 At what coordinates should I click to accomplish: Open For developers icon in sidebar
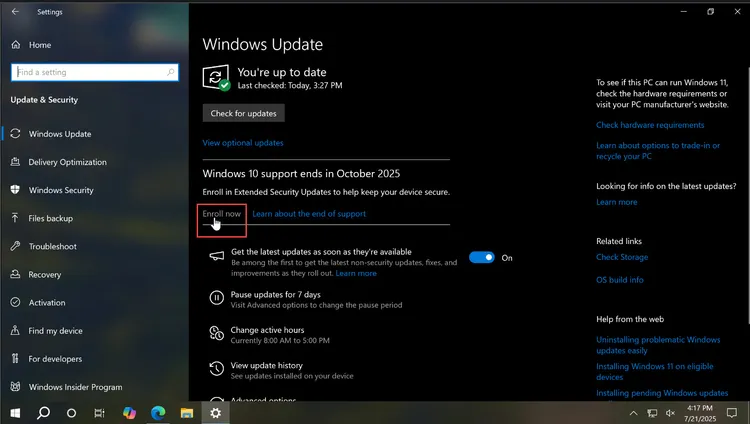15,358
